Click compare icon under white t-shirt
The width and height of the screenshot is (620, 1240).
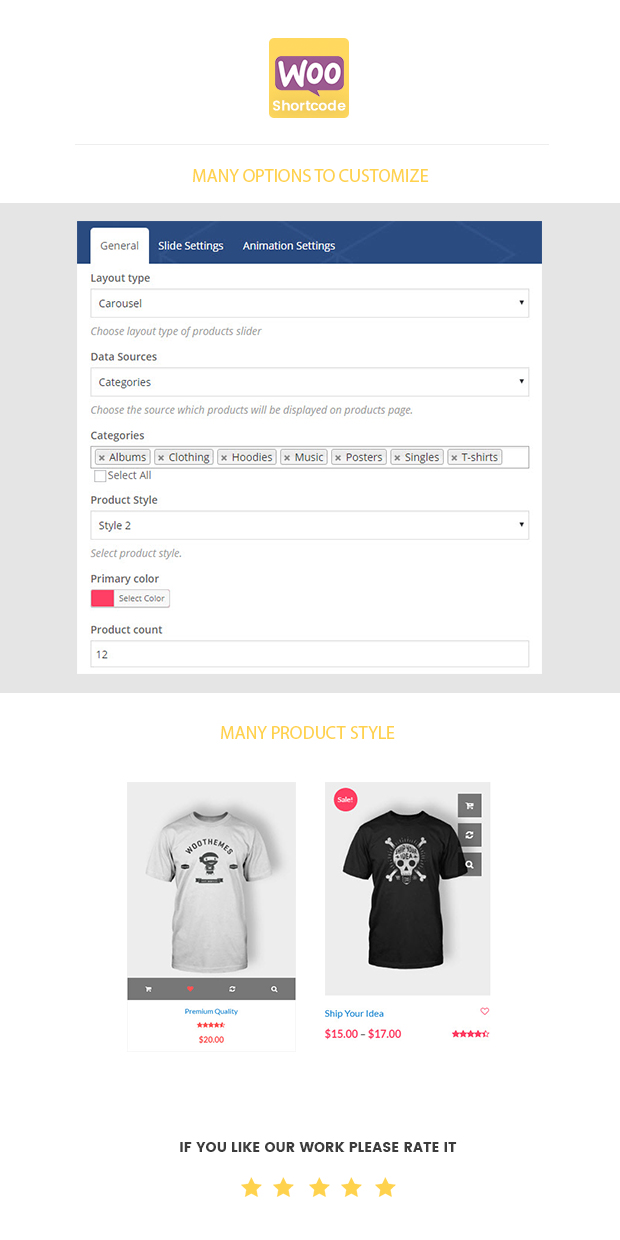click(232, 989)
